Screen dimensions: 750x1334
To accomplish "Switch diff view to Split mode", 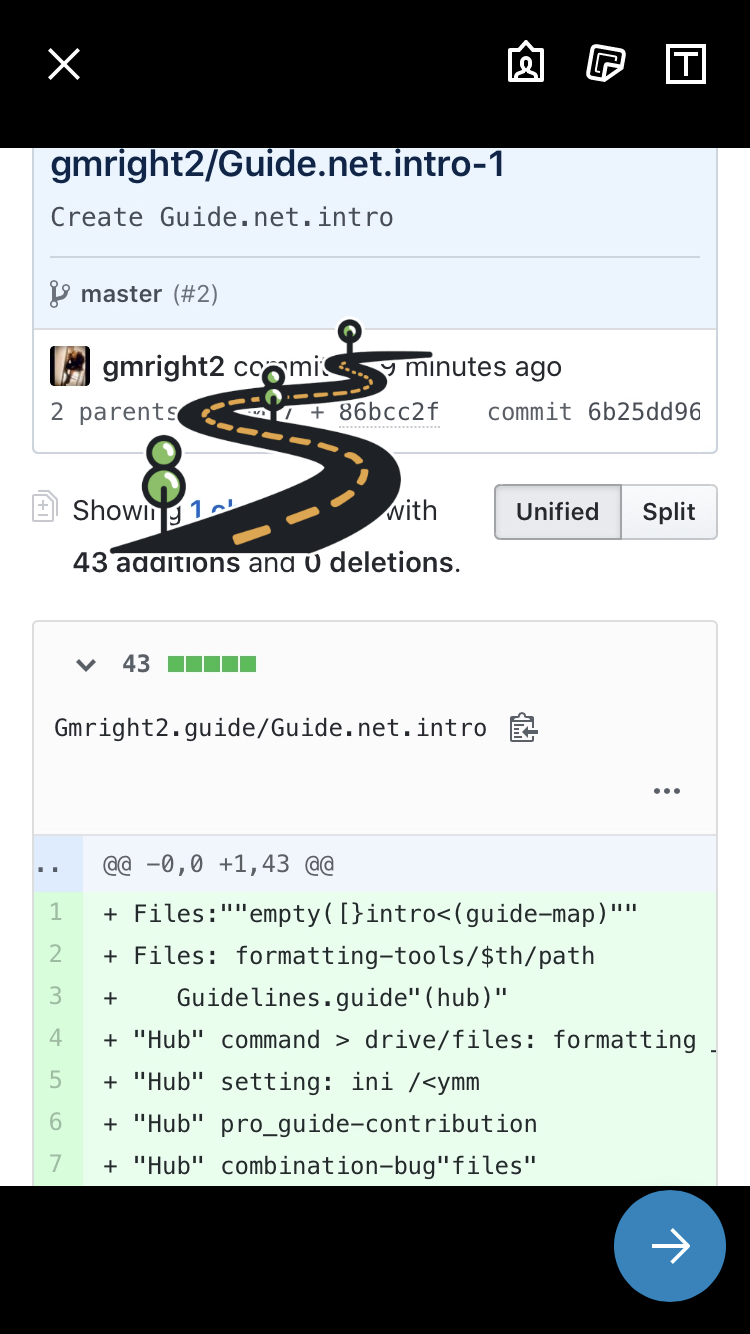I will pyautogui.click(x=668, y=511).
